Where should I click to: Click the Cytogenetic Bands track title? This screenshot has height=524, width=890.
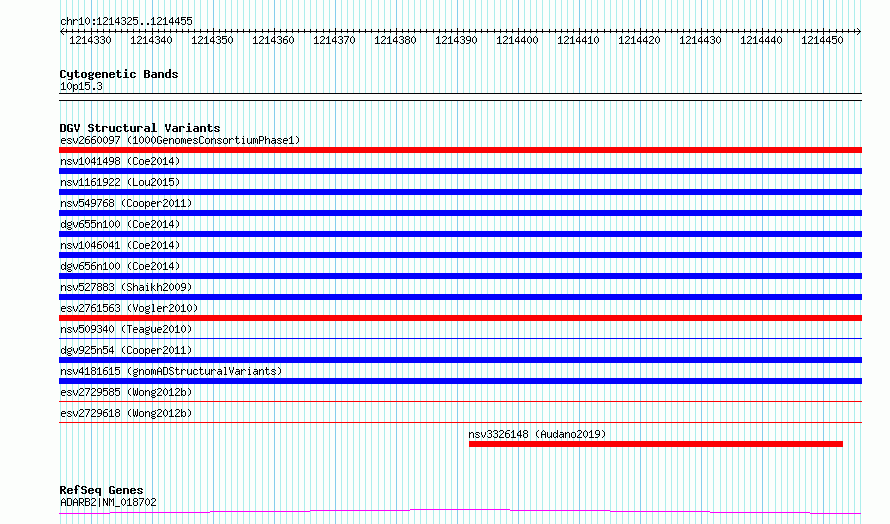pos(119,74)
